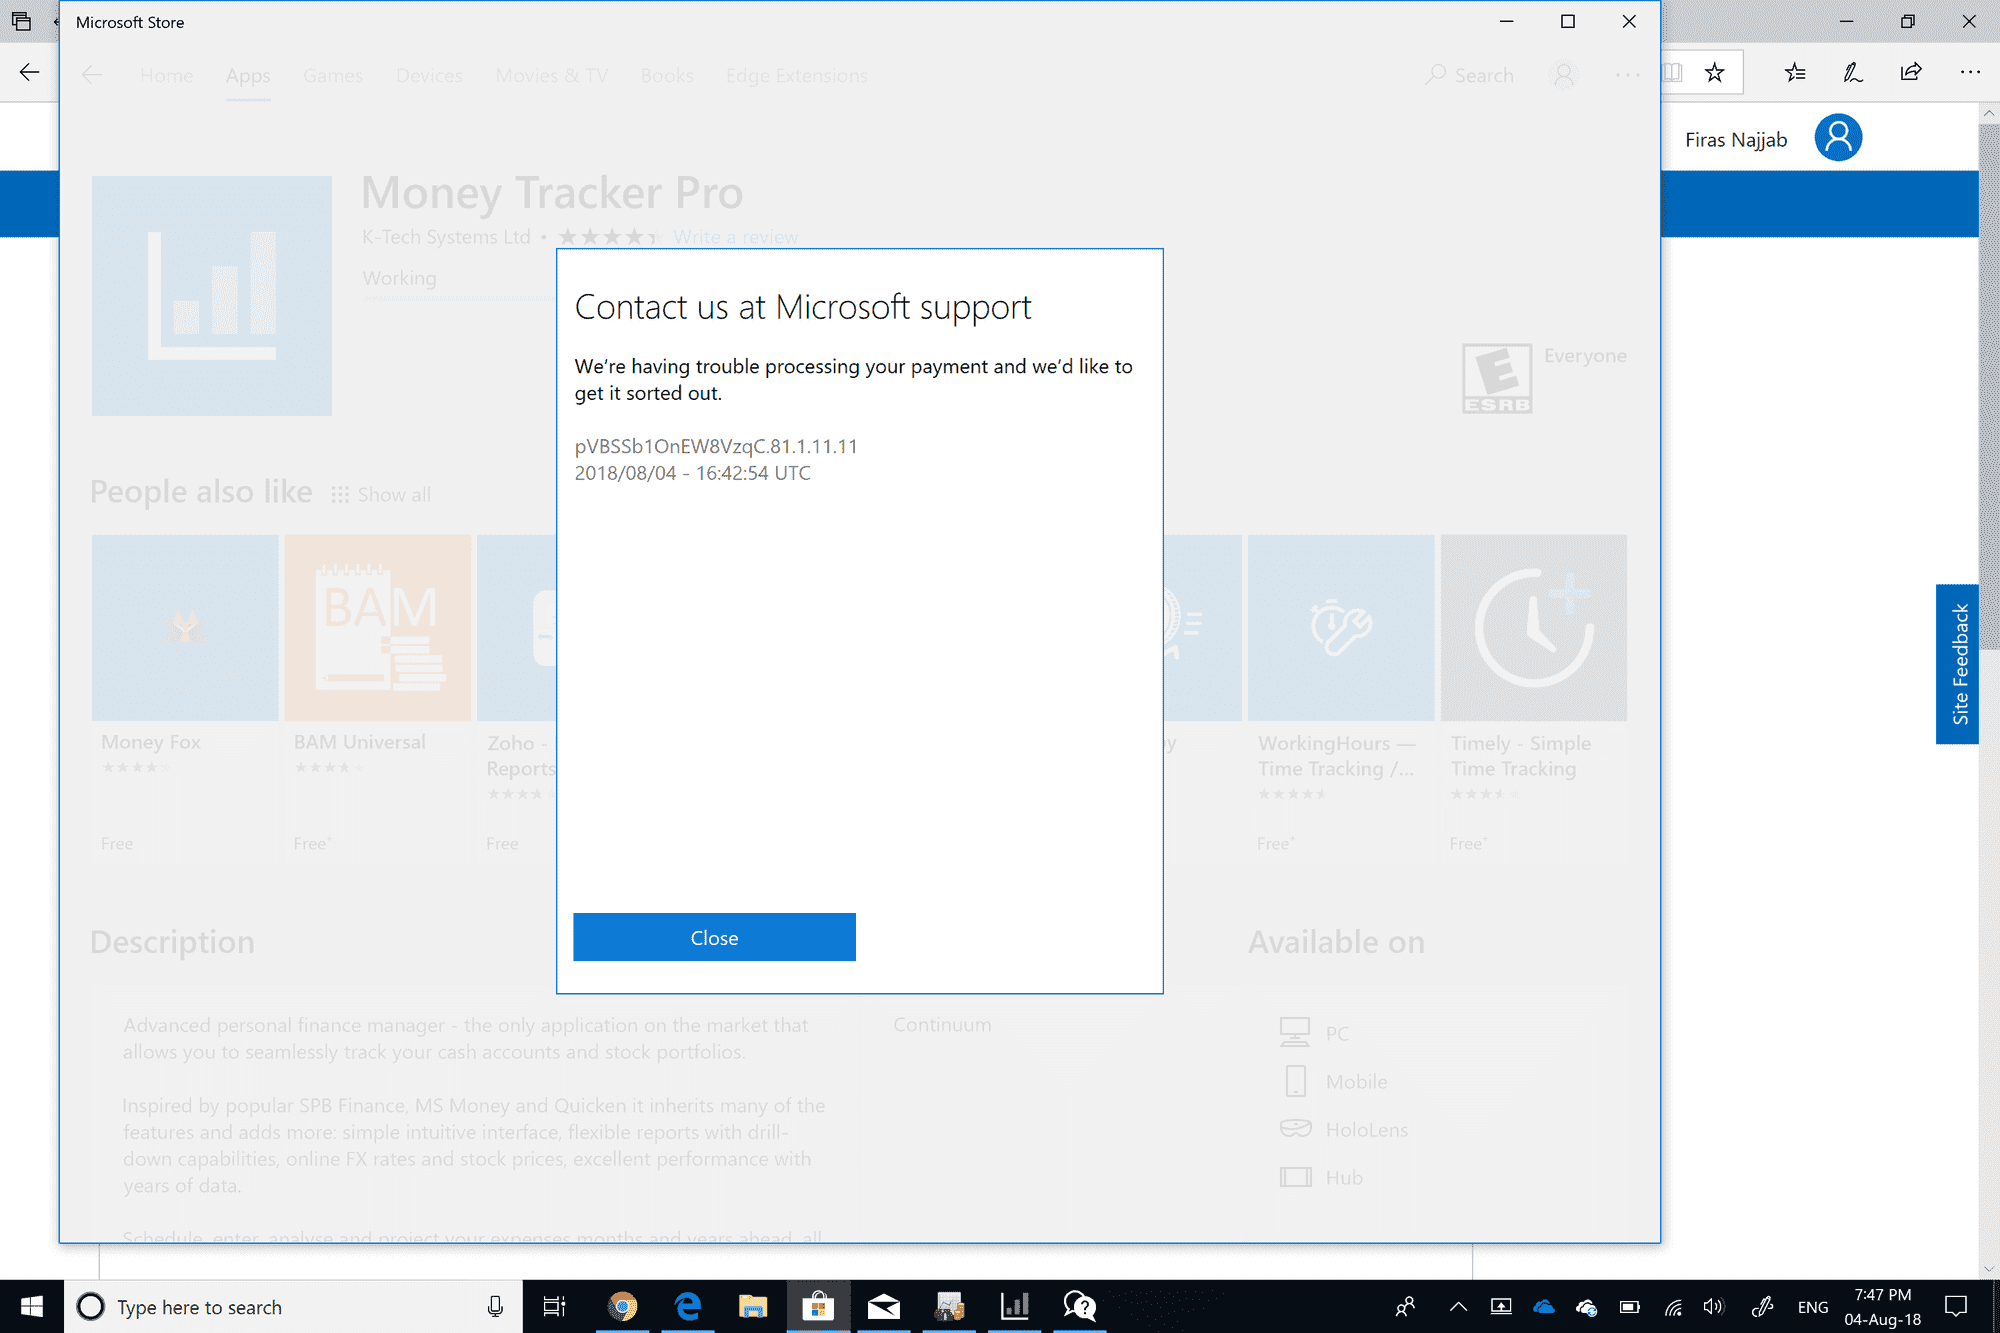The image size is (2000, 1333).
Task: Open the Home tab in Microsoft Store
Action: 166,76
